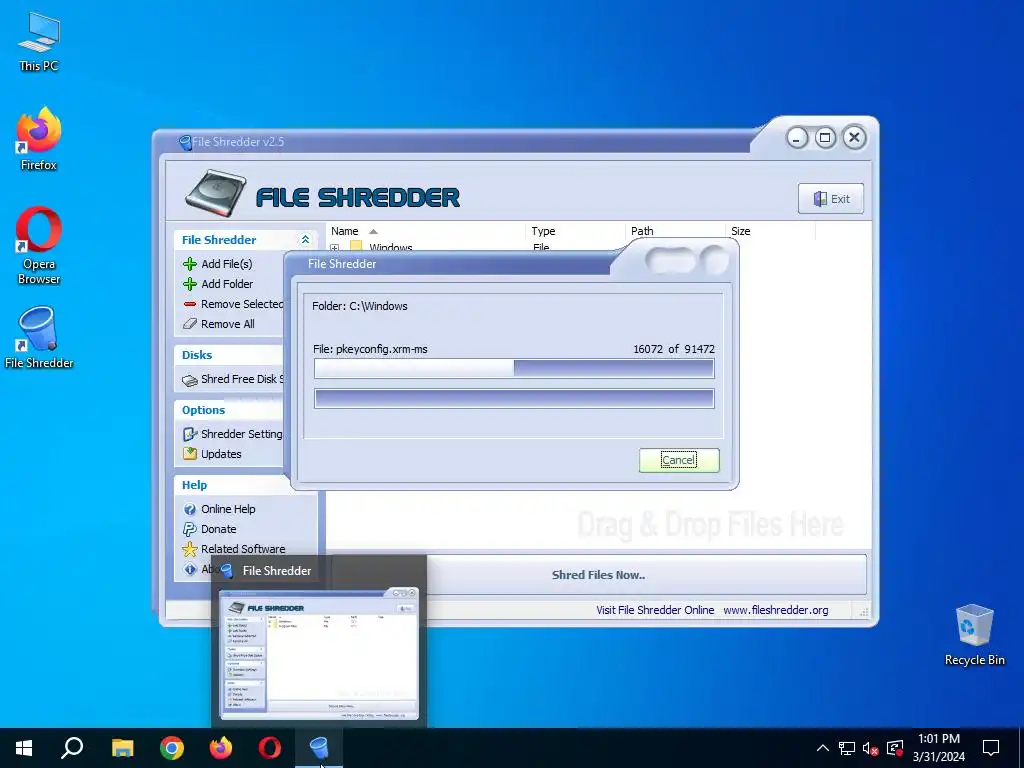The image size is (1024, 768).
Task: Click pkeyconfig.xrm-ms file progress bar
Action: click(x=514, y=368)
